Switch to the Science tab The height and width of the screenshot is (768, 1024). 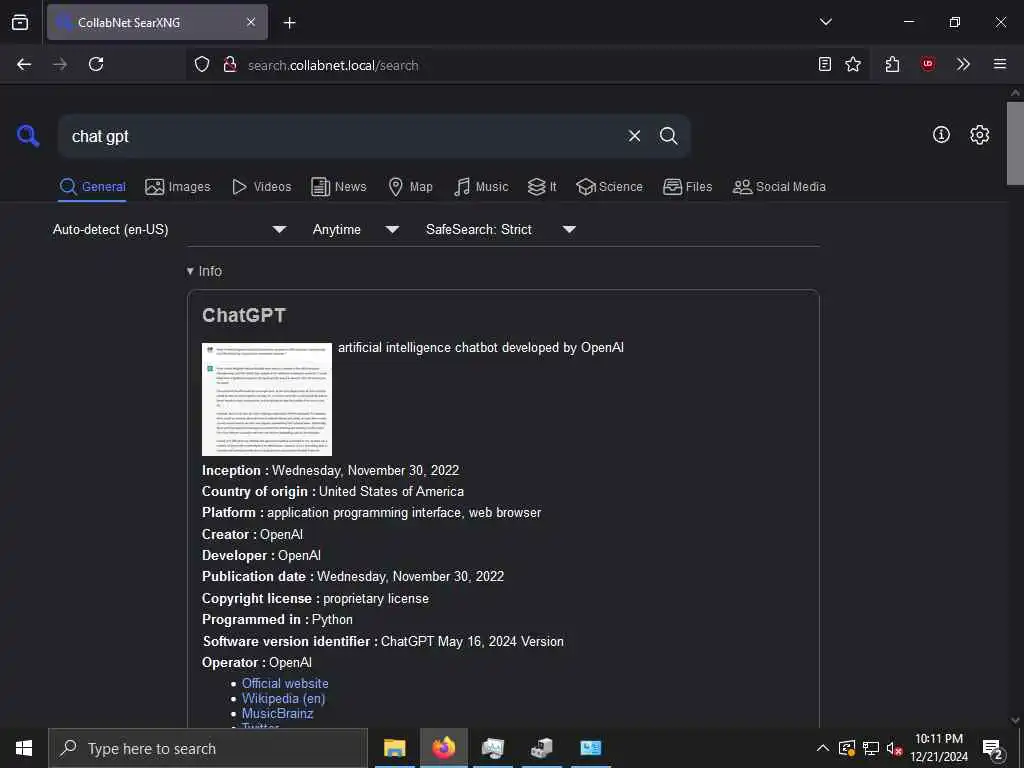[609, 187]
